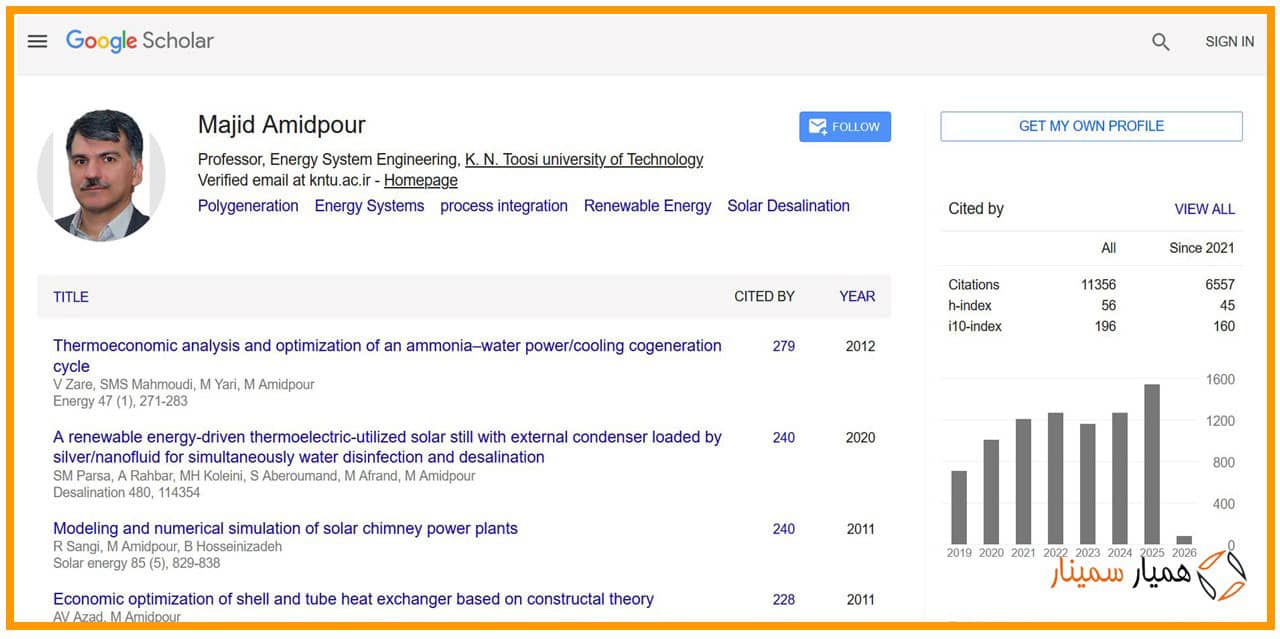Click the Google Scholar logo
This screenshot has width=1280, height=639.
(139, 41)
